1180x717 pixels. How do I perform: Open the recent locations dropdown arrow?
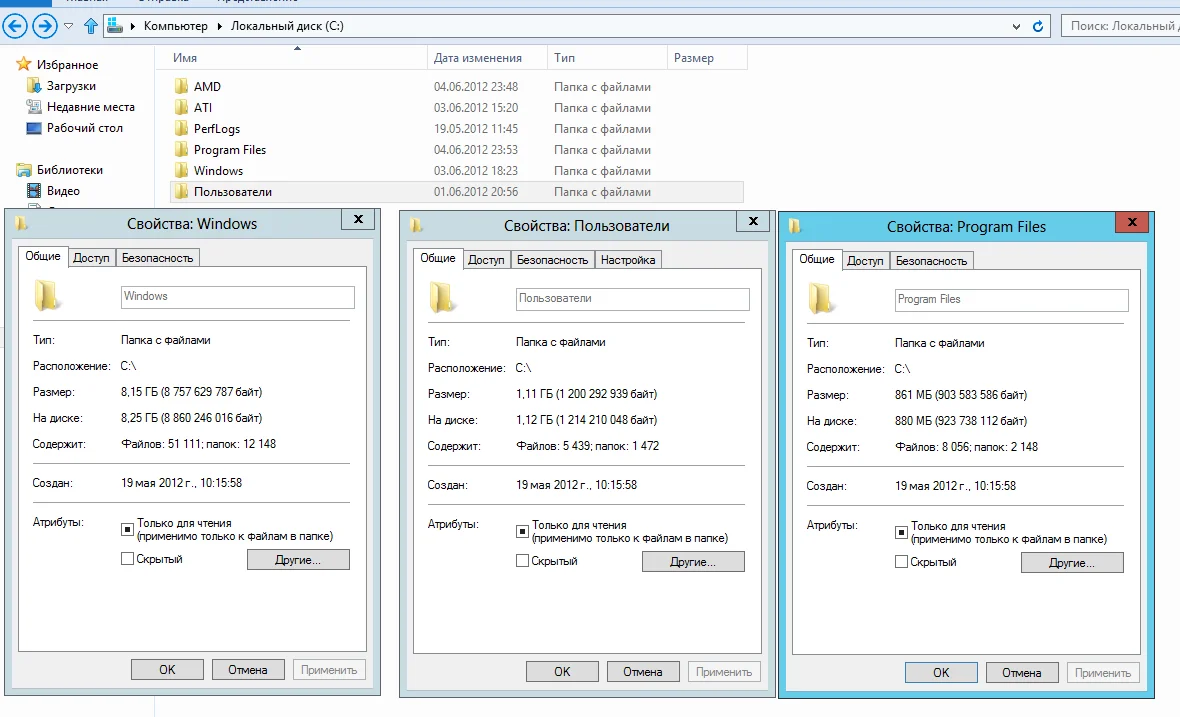(x=68, y=26)
